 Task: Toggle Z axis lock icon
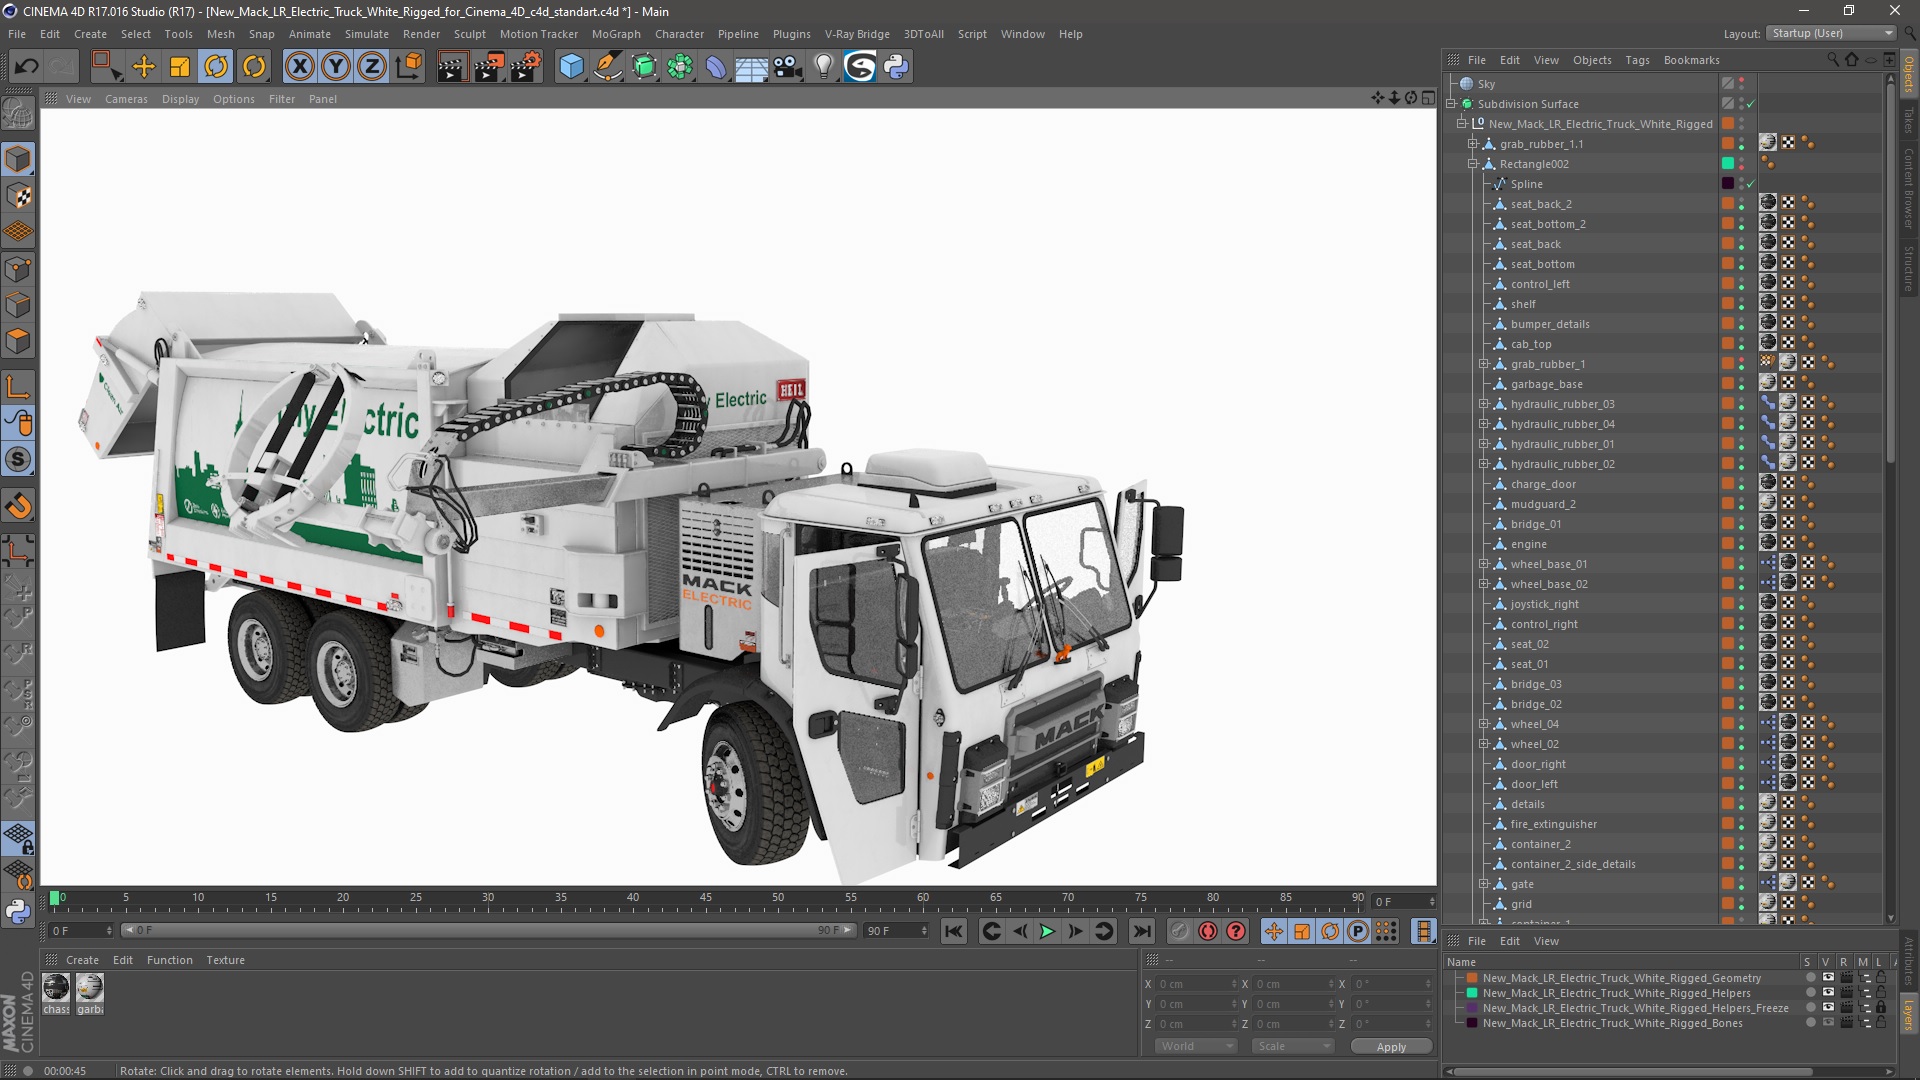point(372,67)
